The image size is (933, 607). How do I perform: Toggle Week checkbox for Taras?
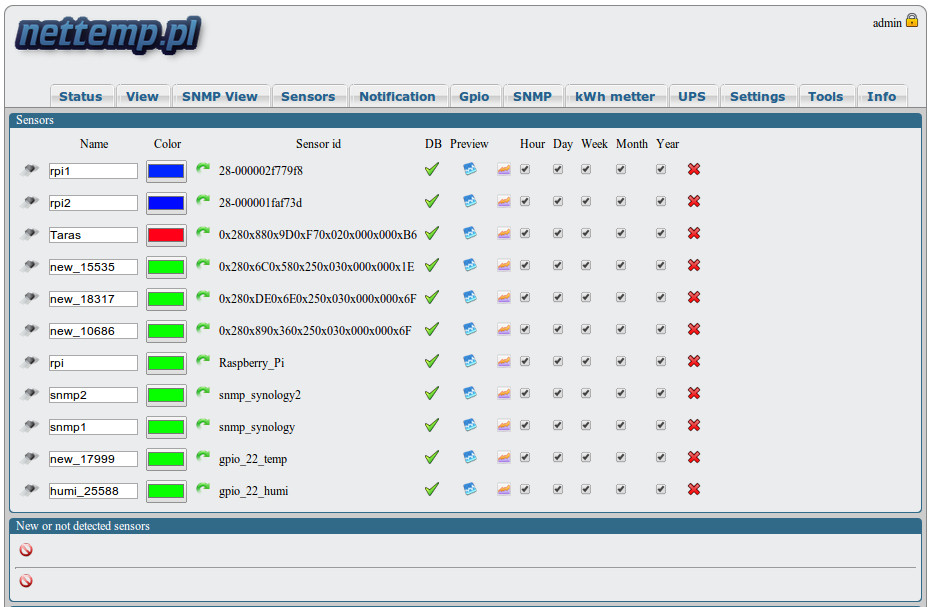click(x=586, y=233)
